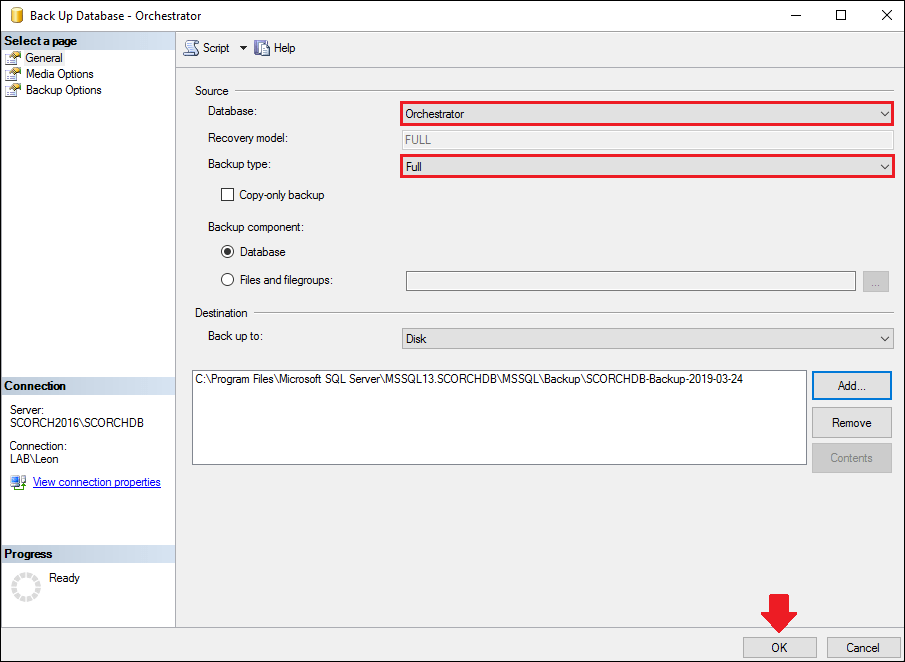Viewport: 905px width, 662px height.
Task: Click the Help toolbar label
Action: [285, 48]
